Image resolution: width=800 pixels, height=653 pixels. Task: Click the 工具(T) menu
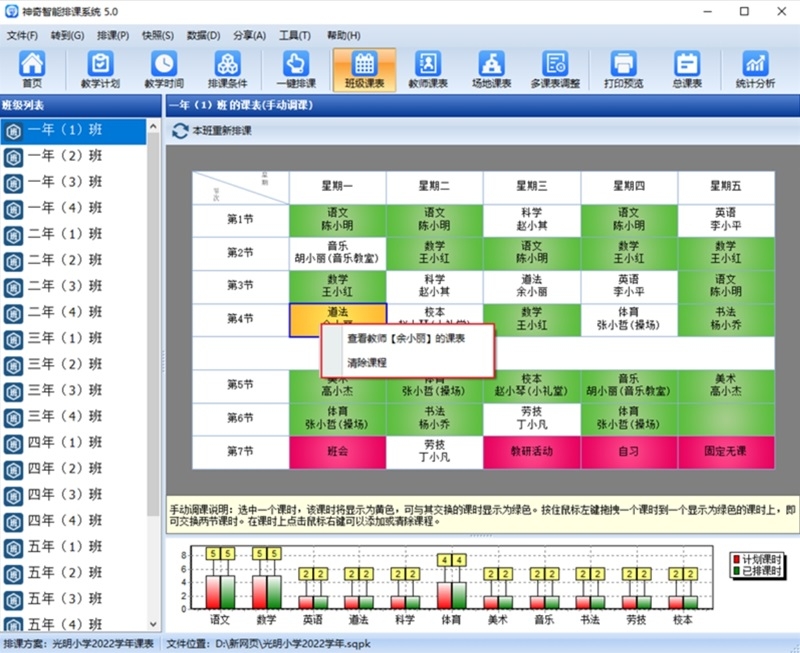click(x=295, y=36)
